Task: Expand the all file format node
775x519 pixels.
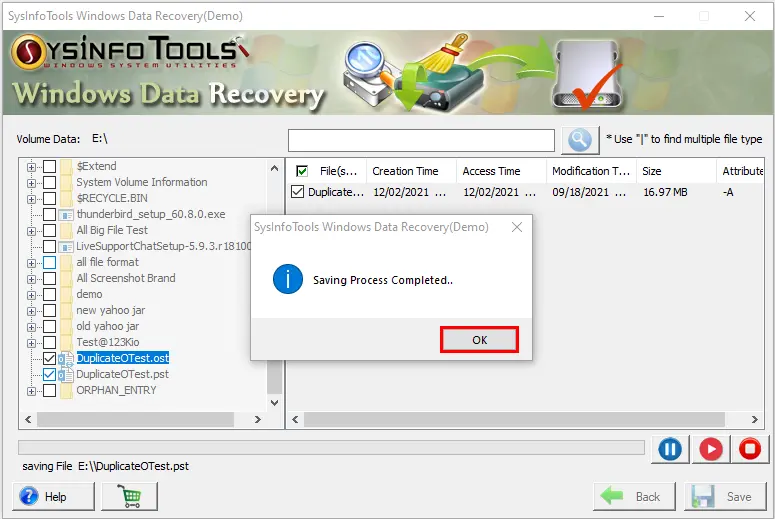Action: click(x=31, y=263)
